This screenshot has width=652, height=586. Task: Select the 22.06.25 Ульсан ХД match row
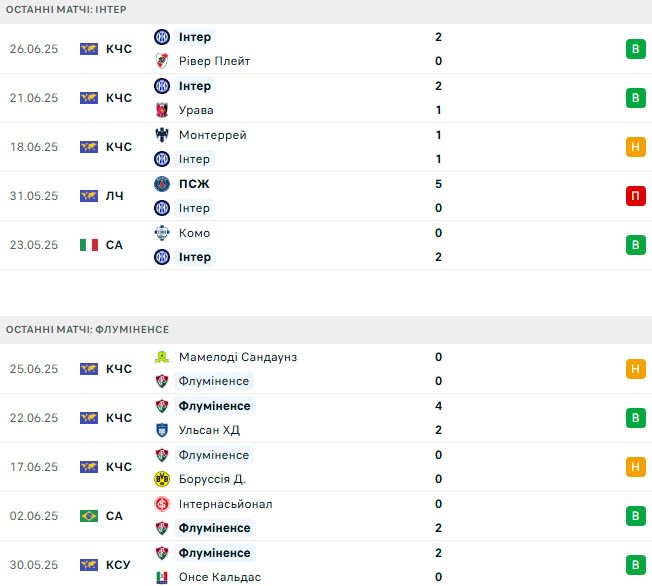pyautogui.click(x=326, y=418)
